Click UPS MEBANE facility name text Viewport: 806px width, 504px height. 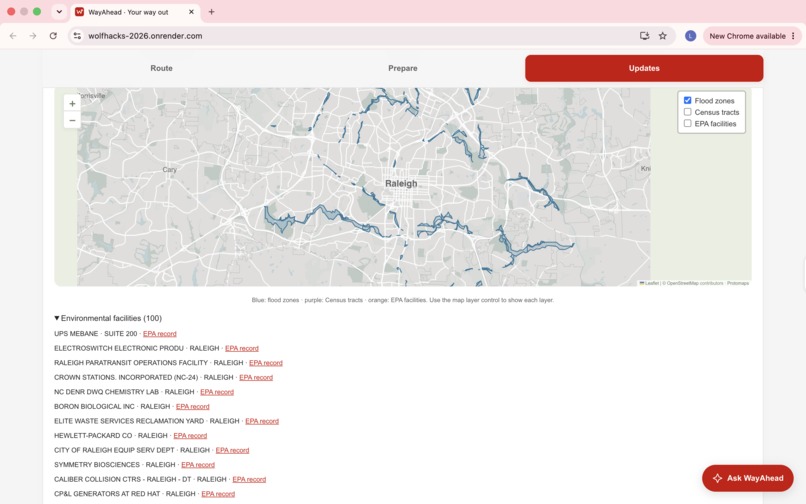coord(76,334)
